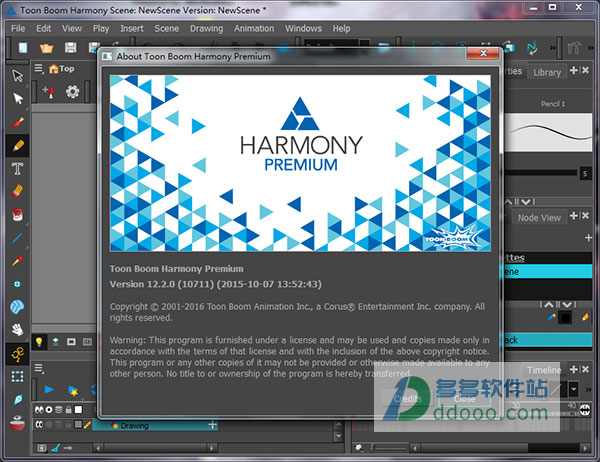
Task: Select the Pencil tool in tools bar
Action: pyautogui.click(x=18, y=145)
